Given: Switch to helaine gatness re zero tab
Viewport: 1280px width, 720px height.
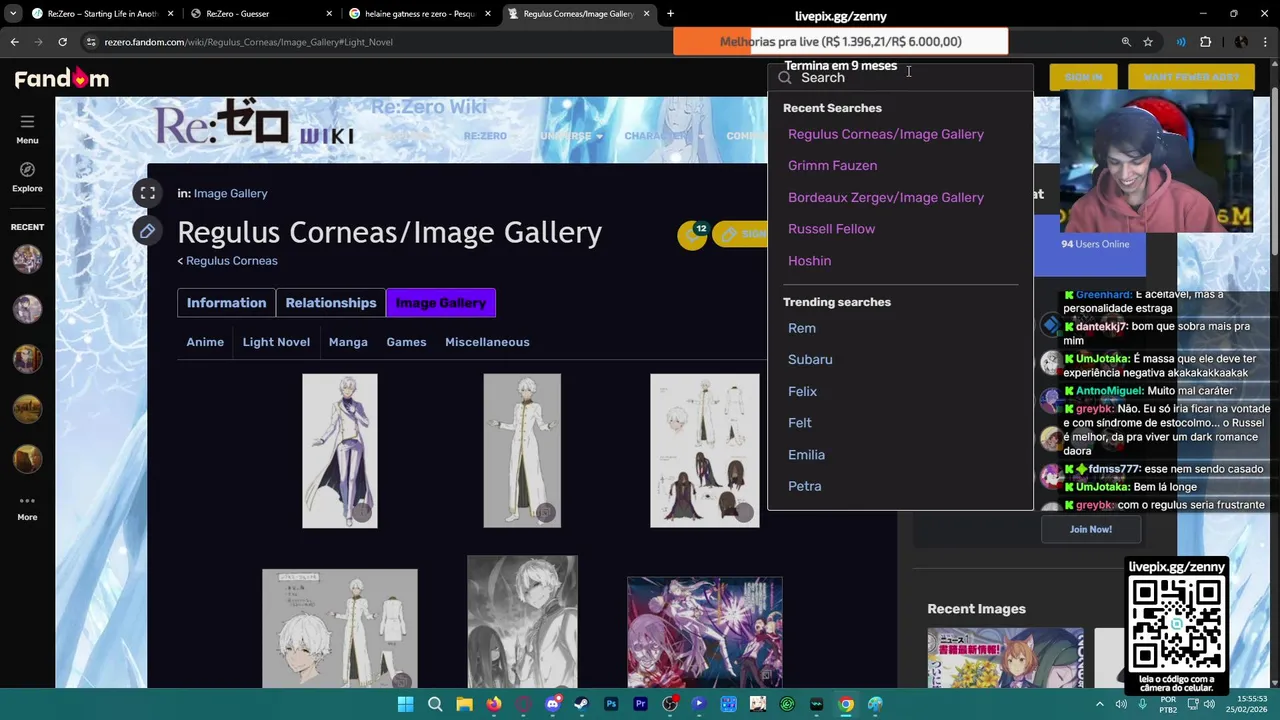Looking at the screenshot, I should pyautogui.click(x=420, y=14).
